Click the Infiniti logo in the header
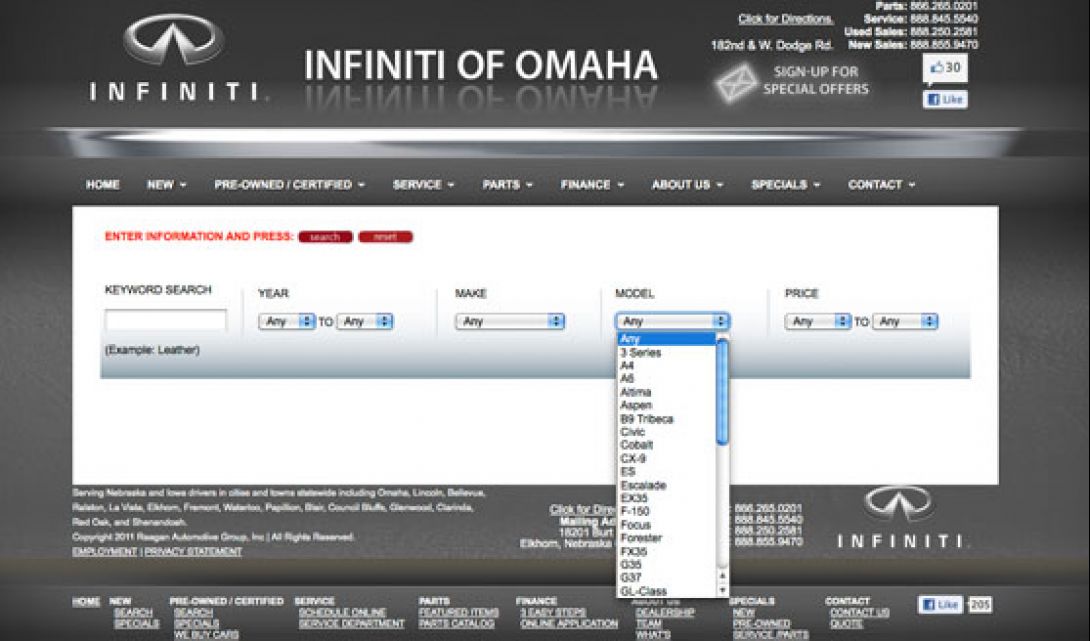 tap(174, 58)
